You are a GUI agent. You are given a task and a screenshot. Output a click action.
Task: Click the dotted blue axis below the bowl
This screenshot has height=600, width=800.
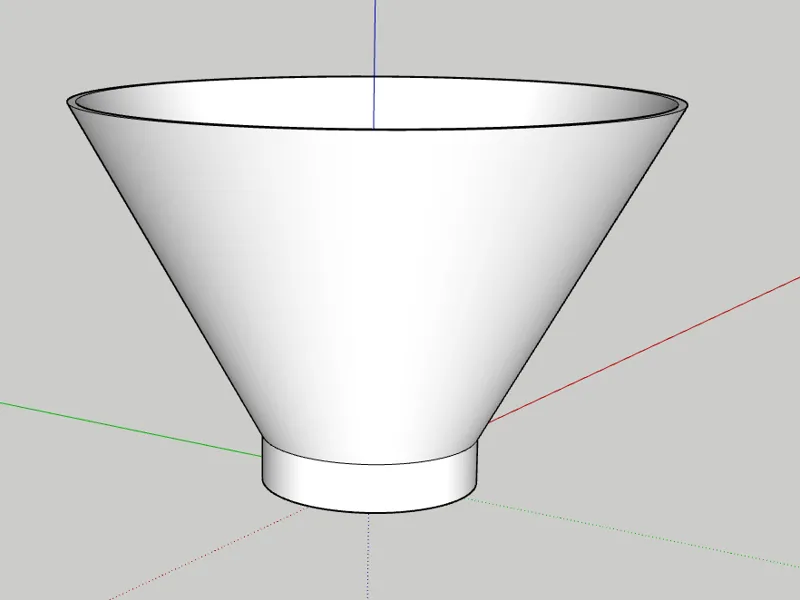point(368,556)
